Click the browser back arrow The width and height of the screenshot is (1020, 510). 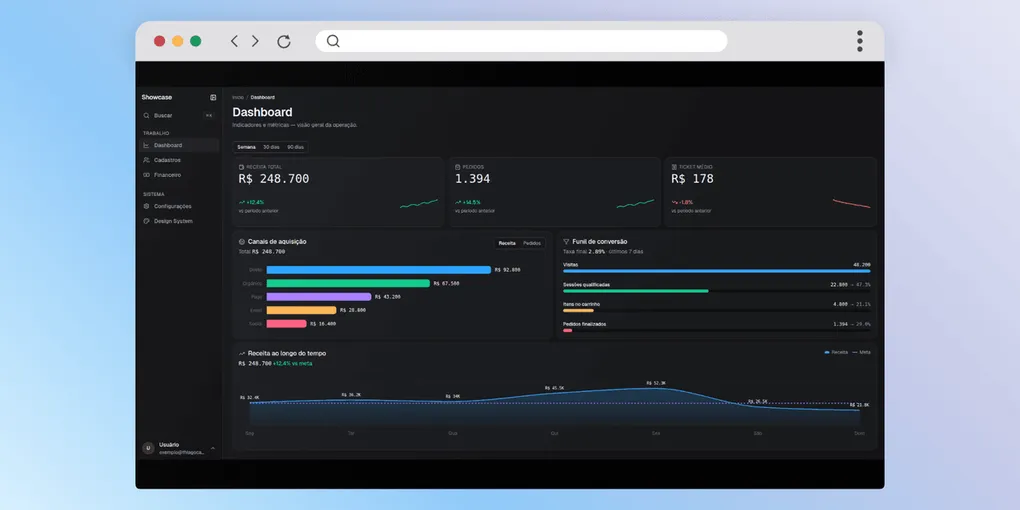(234, 41)
